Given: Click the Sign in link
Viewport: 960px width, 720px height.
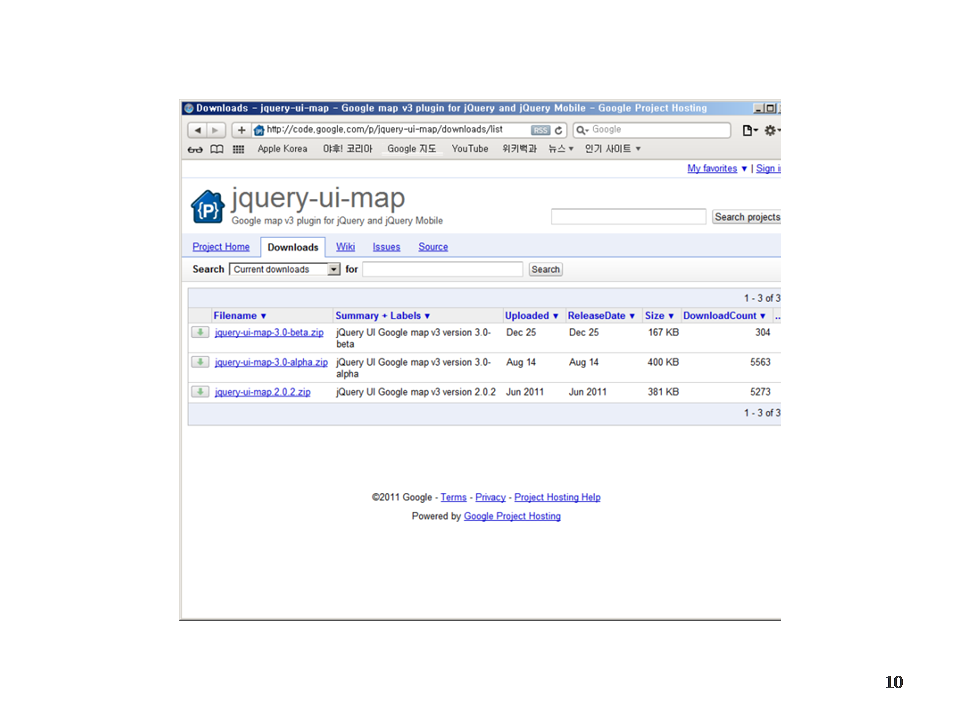Looking at the screenshot, I should (768, 168).
